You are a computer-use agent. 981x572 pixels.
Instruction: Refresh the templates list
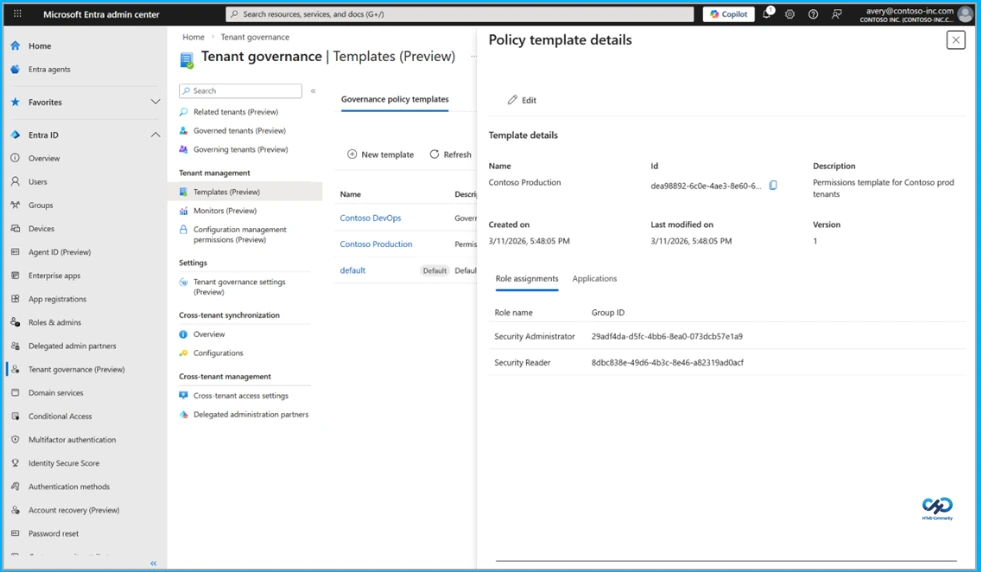click(450, 155)
